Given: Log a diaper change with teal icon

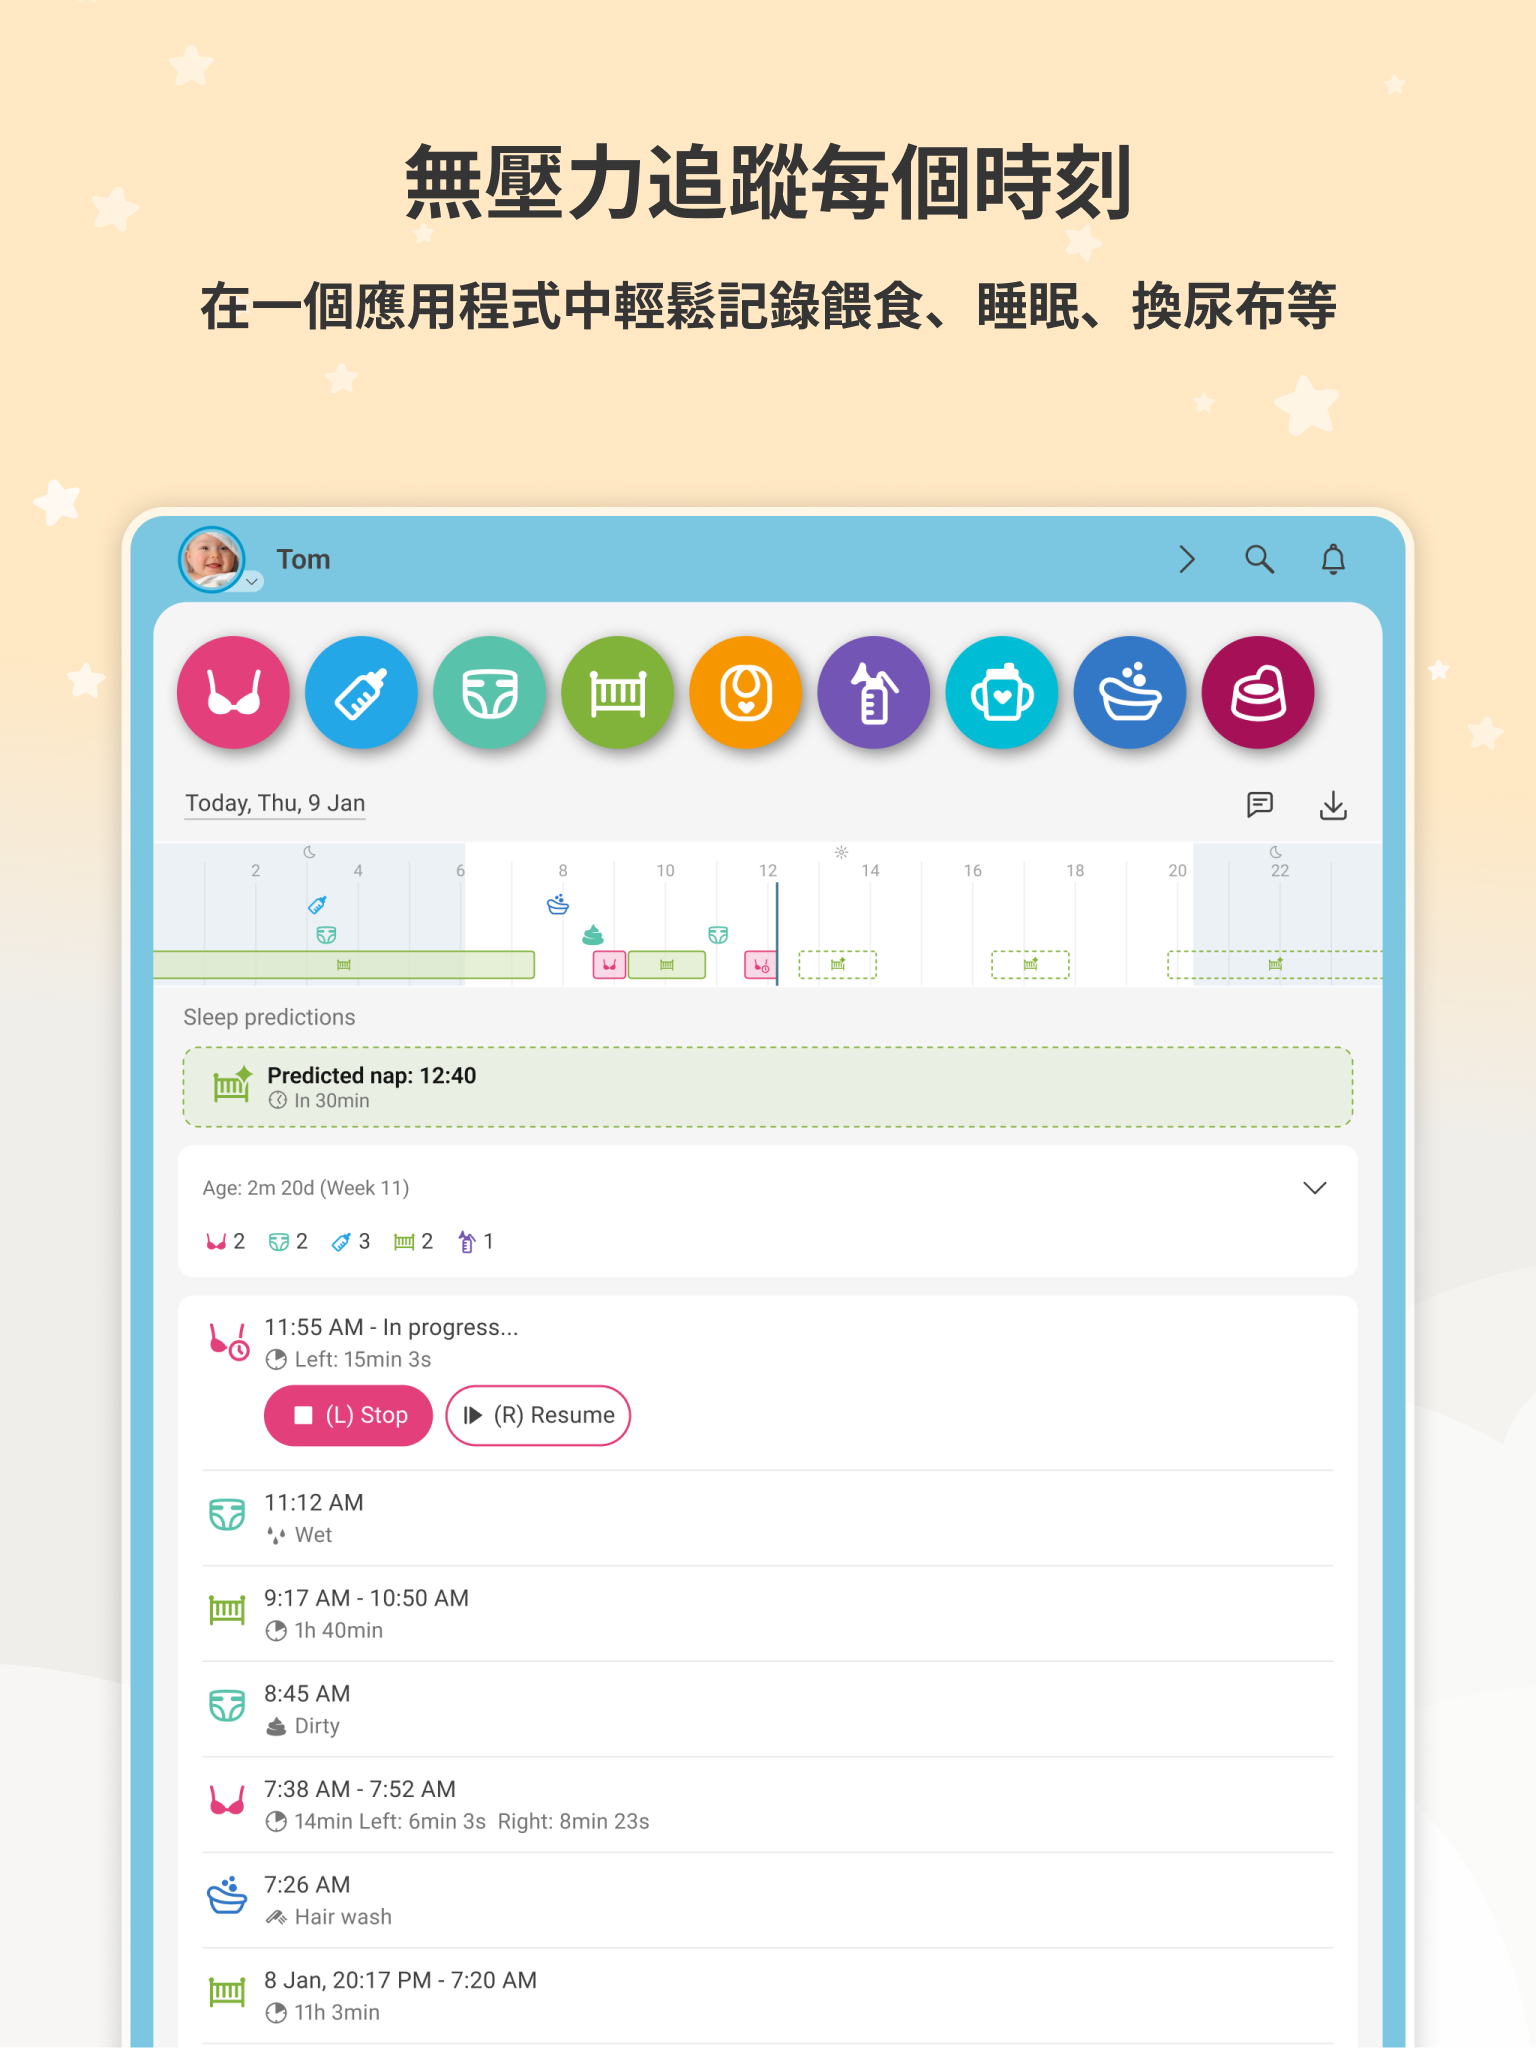Looking at the screenshot, I should (489, 692).
